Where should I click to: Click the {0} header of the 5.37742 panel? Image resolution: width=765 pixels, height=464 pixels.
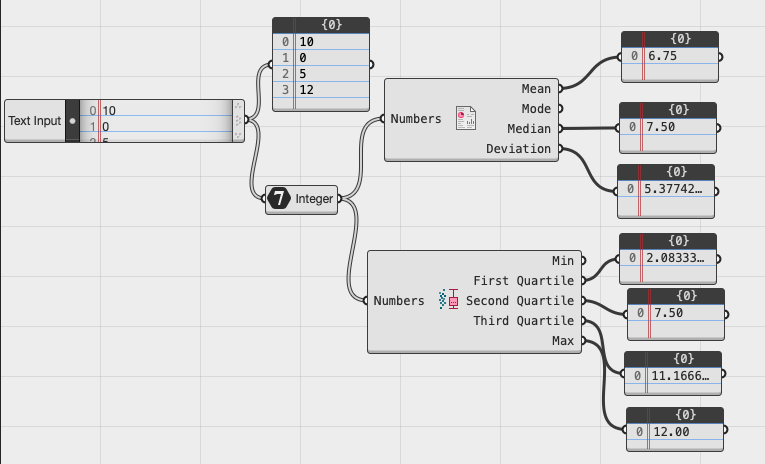666,172
